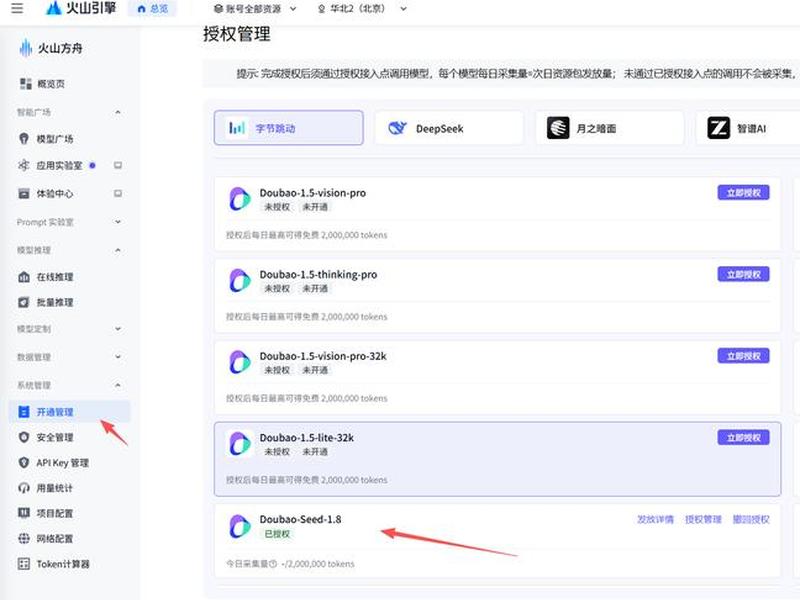
Task: Click the Token计算器 calculator icon
Action: pos(24,564)
